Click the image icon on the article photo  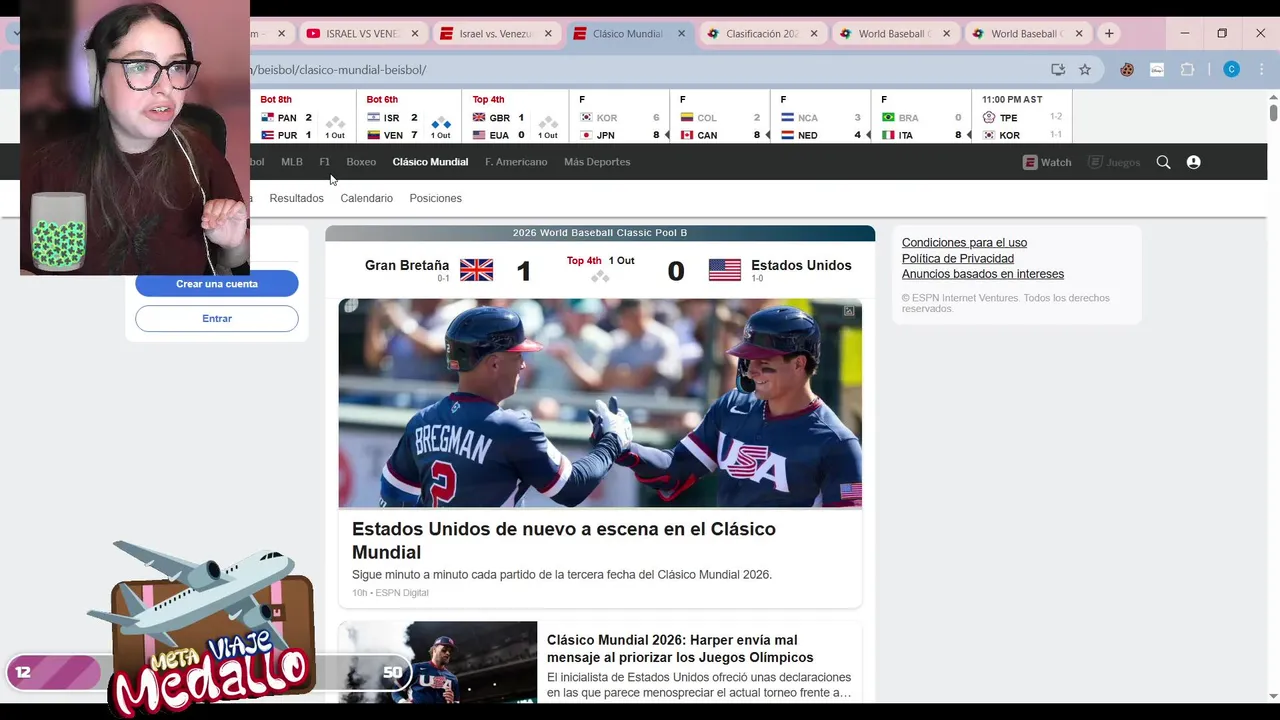pyautogui.click(x=849, y=311)
